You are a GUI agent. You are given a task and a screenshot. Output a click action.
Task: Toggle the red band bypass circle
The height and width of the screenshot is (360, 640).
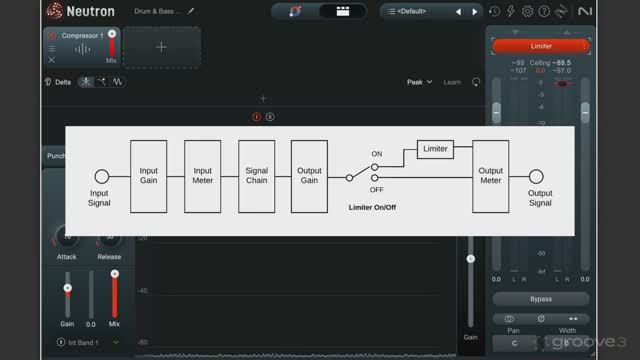256,117
